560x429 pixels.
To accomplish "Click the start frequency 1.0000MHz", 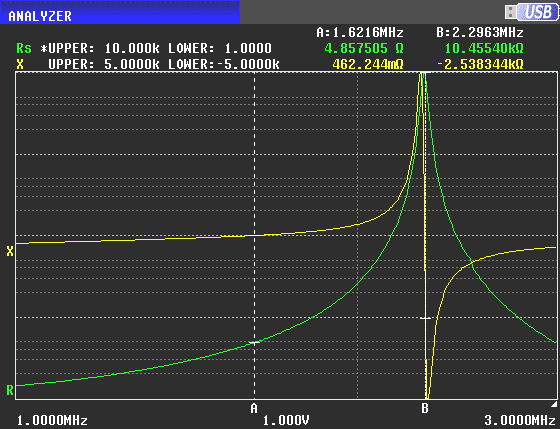I will pyautogui.click(x=52, y=420).
